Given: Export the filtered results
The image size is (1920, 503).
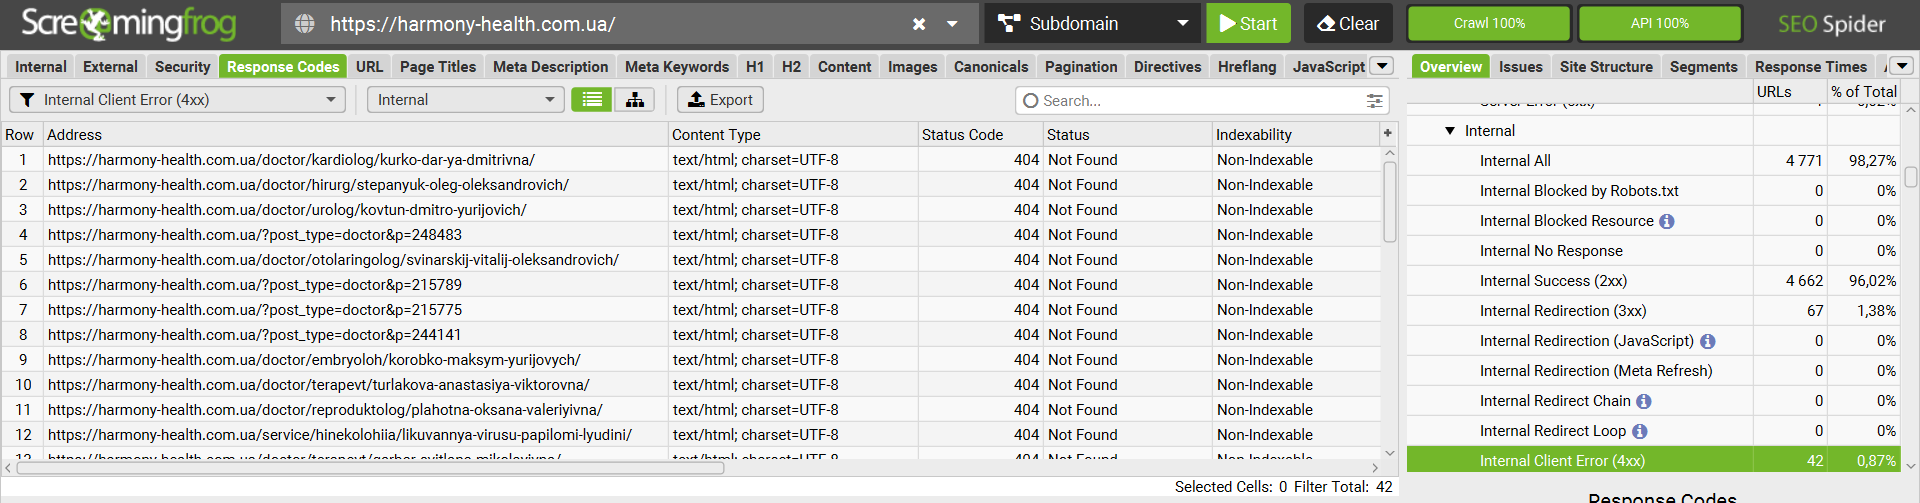Looking at the screenshot, I should click(x=720, y=100).
